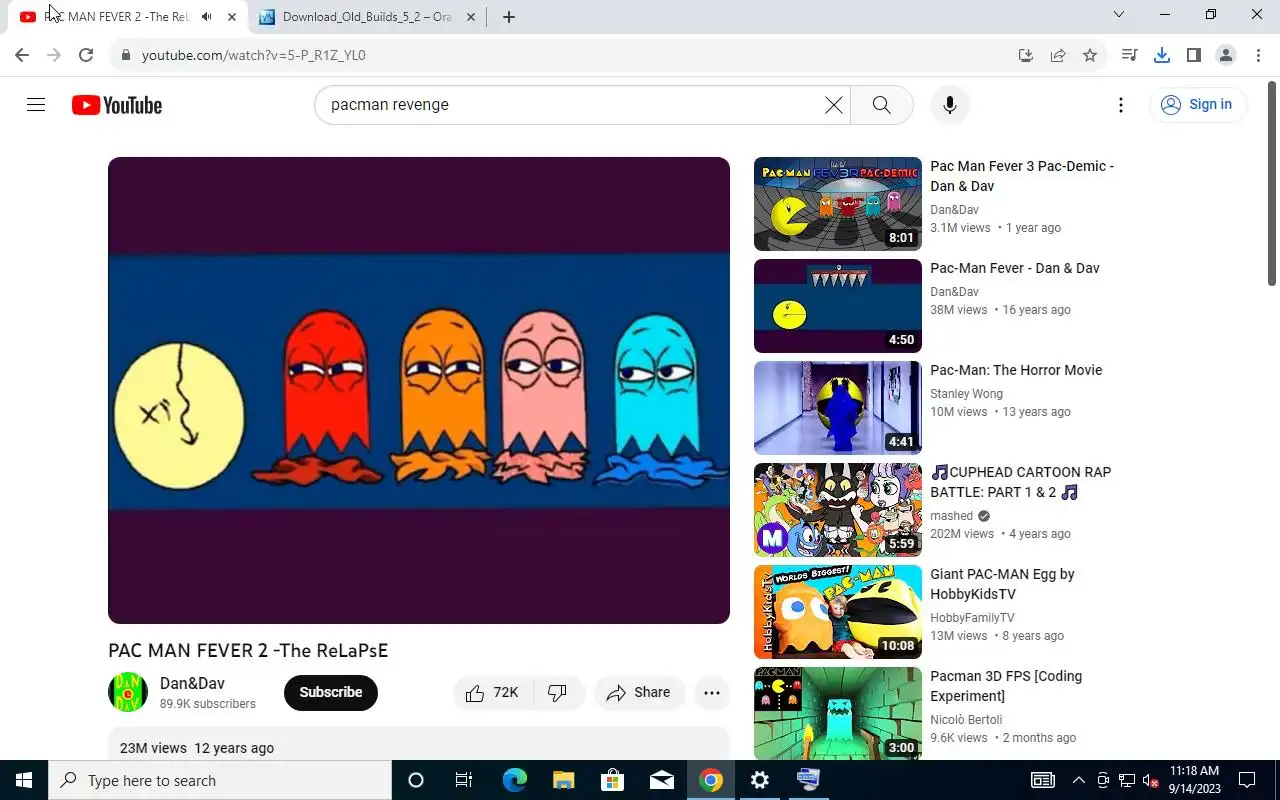Reload the current page
This screenshot has height=800, width=1280.
(x=86, y=55)
